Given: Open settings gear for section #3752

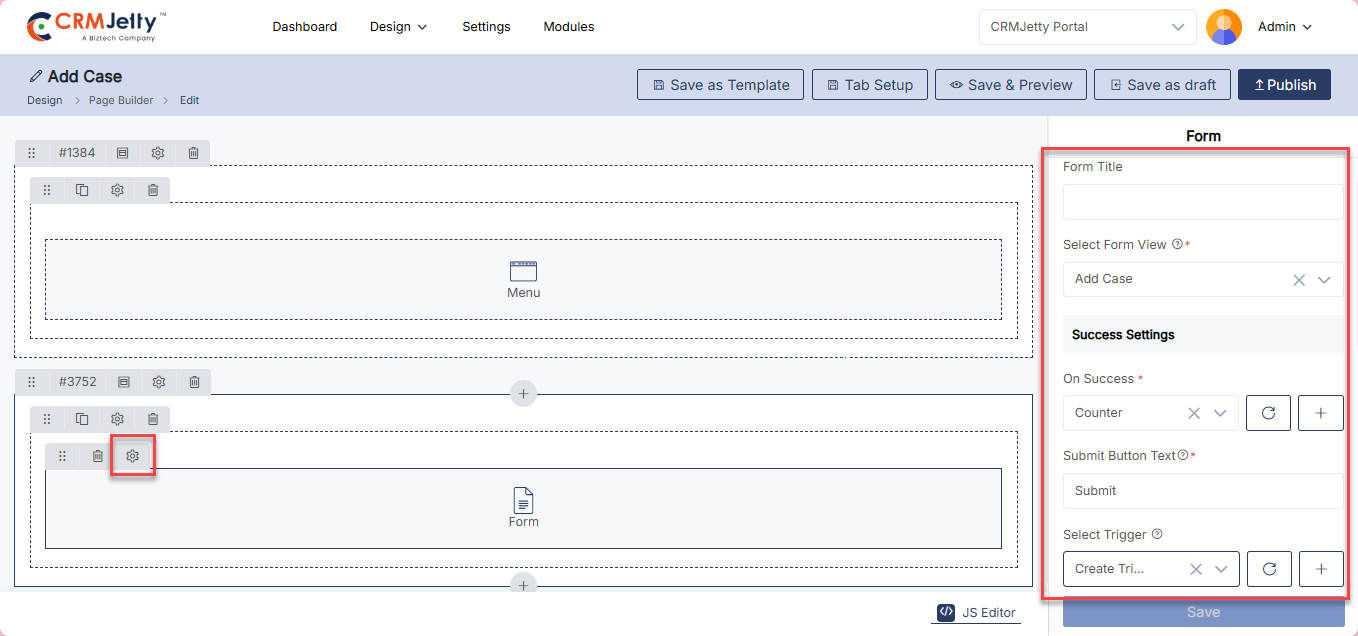Looking at the screenshot, I should click(x=158, y=382).
